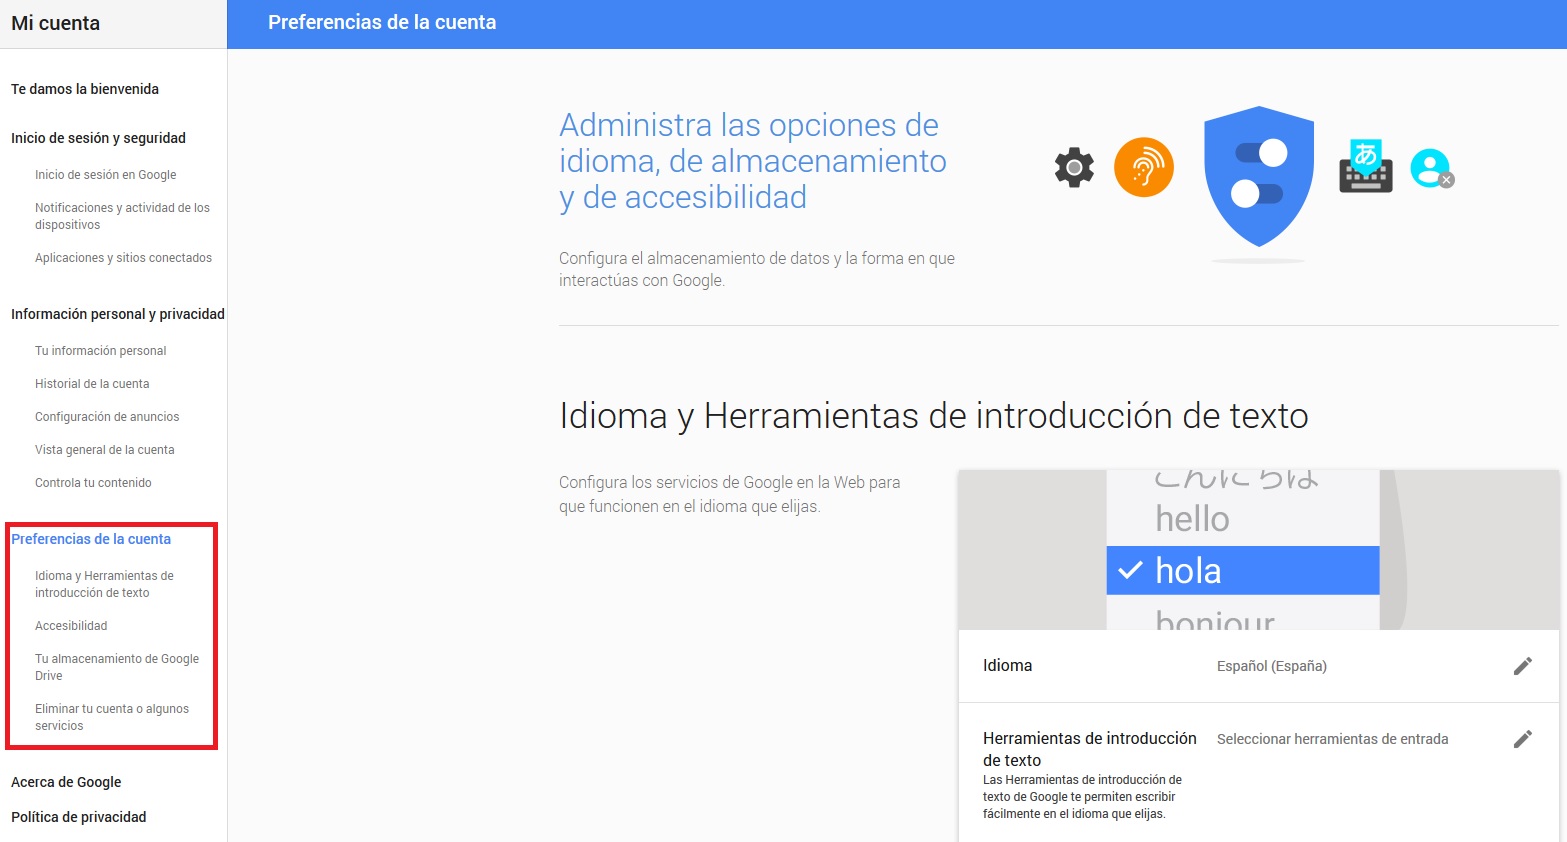Click the Español (España) language value
Image resolution: width=1567 pixels, height=842 pixels.
point(1271,666)
